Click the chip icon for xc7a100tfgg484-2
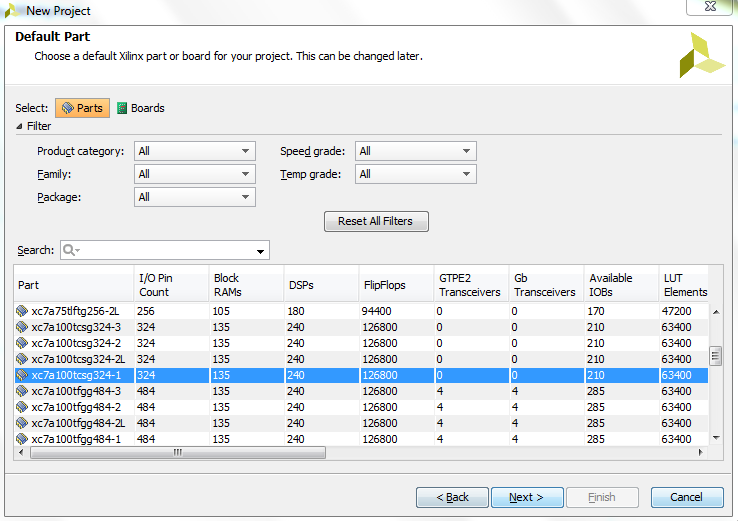 click(x=22, y=407)
